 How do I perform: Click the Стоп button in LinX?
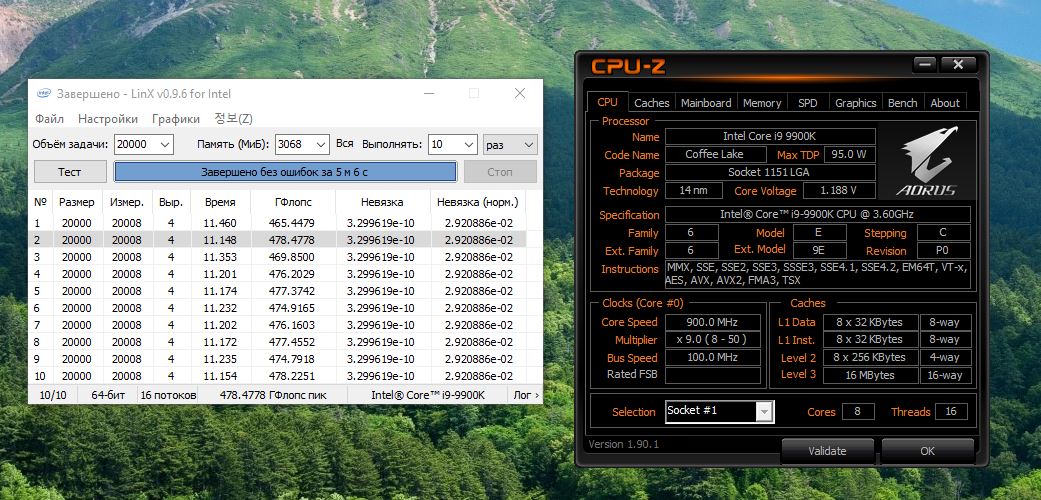click(500, 172)
